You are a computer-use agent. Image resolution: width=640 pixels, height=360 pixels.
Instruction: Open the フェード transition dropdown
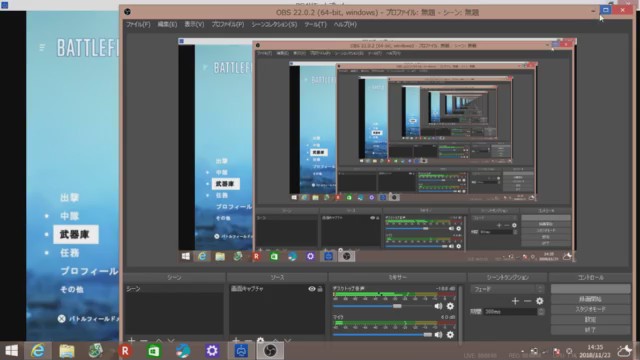(508, 289)
